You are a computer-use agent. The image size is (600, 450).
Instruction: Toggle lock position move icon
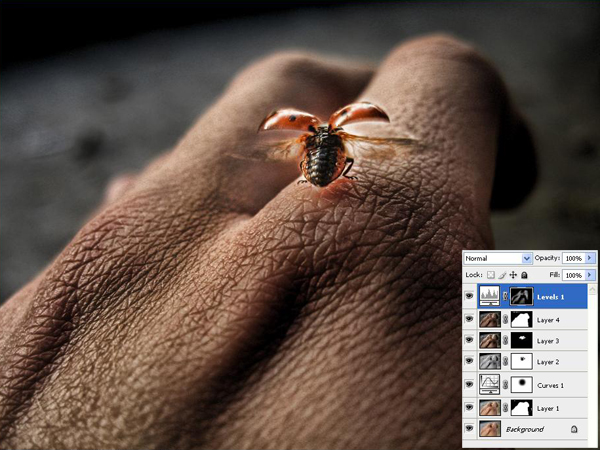pos(513,275)
